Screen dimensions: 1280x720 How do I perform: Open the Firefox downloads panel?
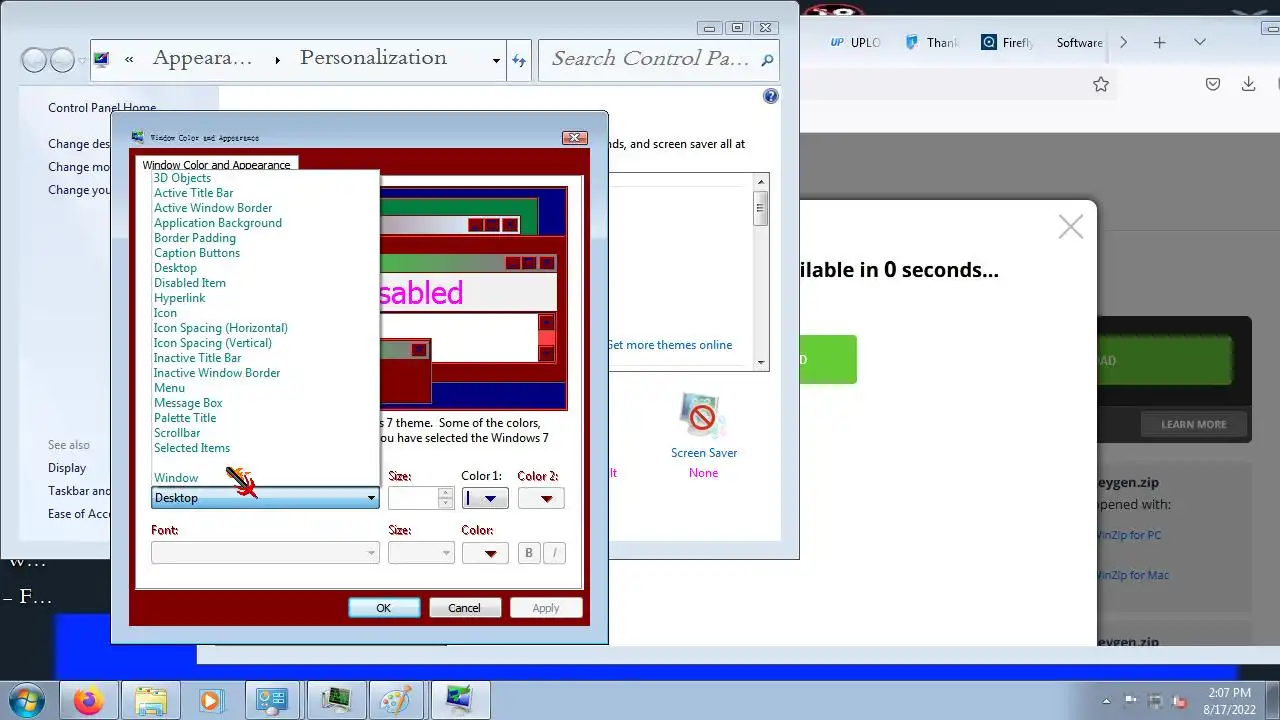1248,85
